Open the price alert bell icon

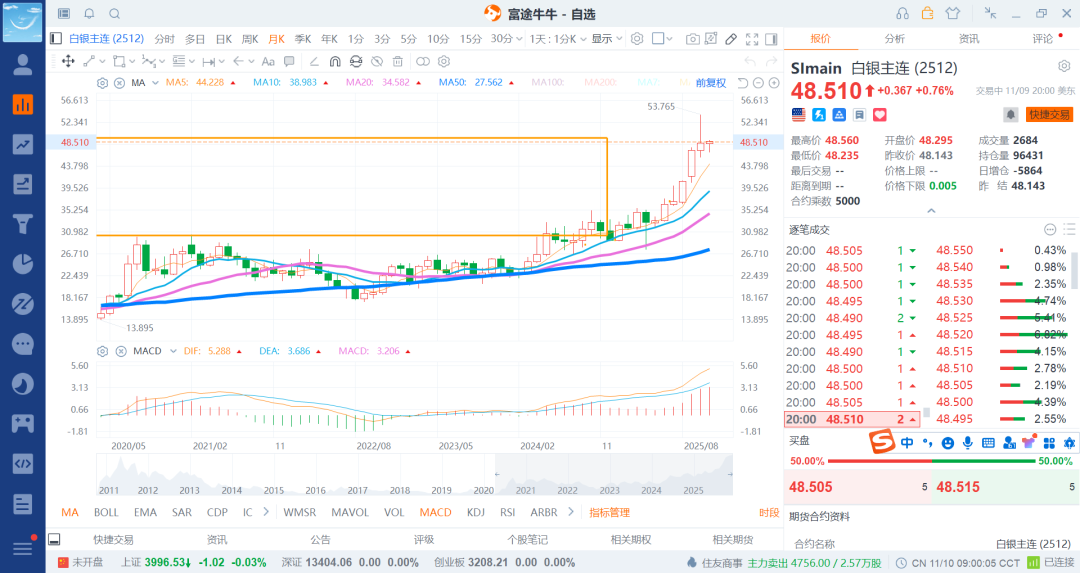tap(1011, 115)
